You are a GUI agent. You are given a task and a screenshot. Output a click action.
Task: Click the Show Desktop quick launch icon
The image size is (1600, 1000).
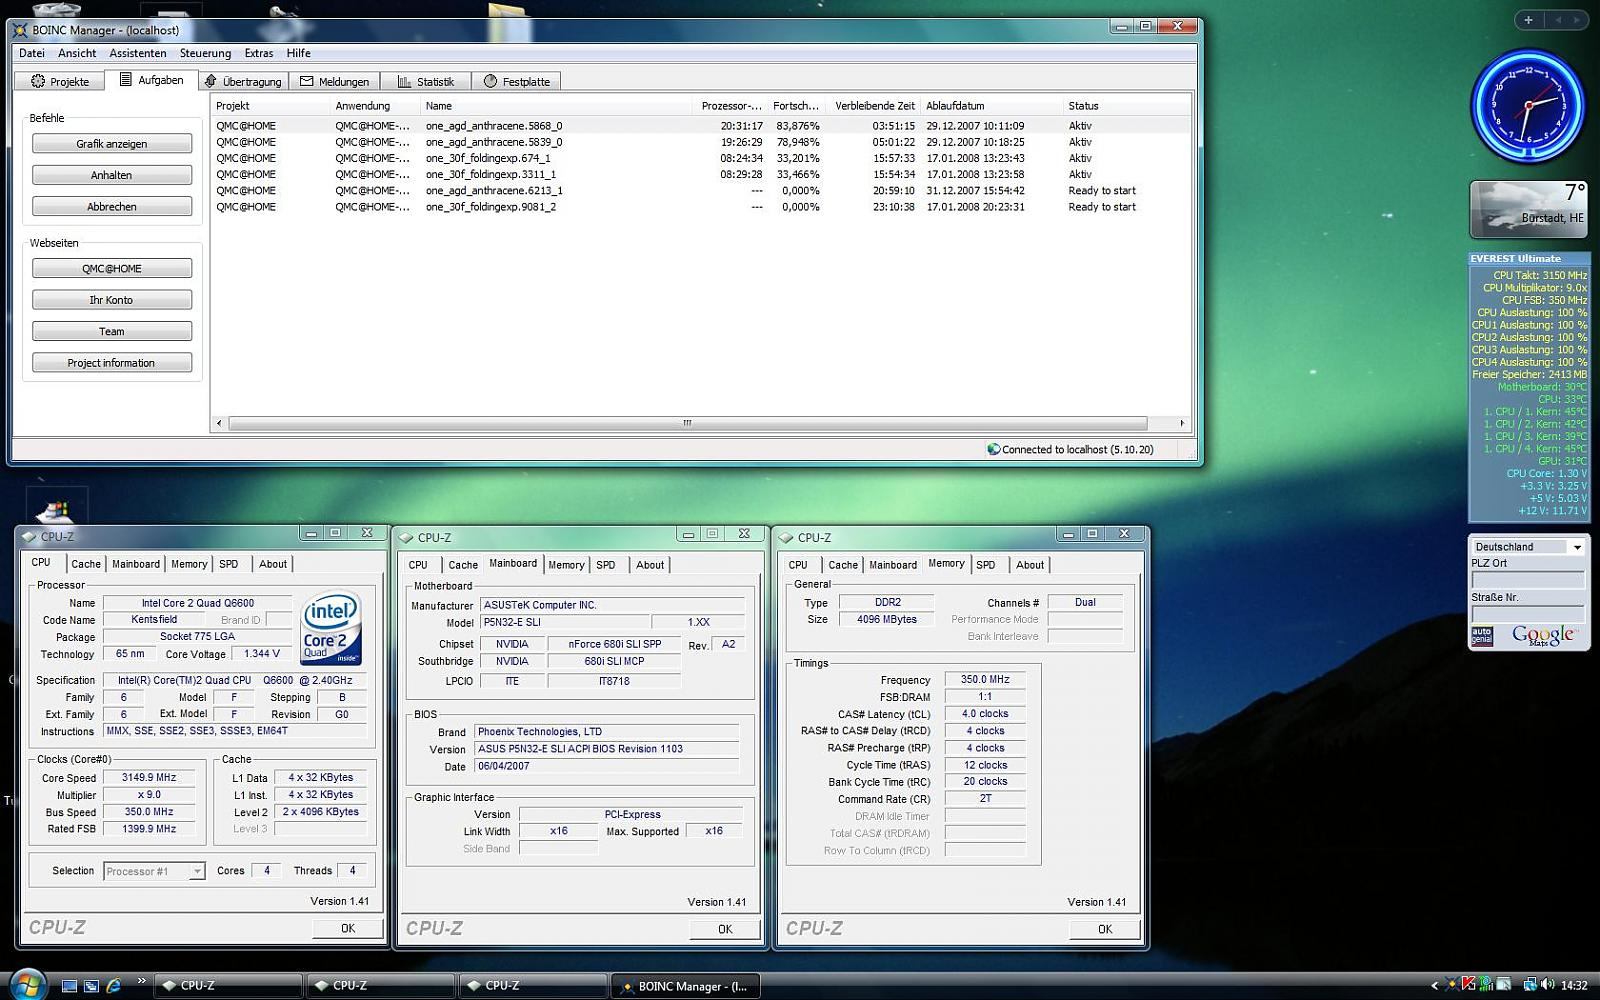coord(69,986)
